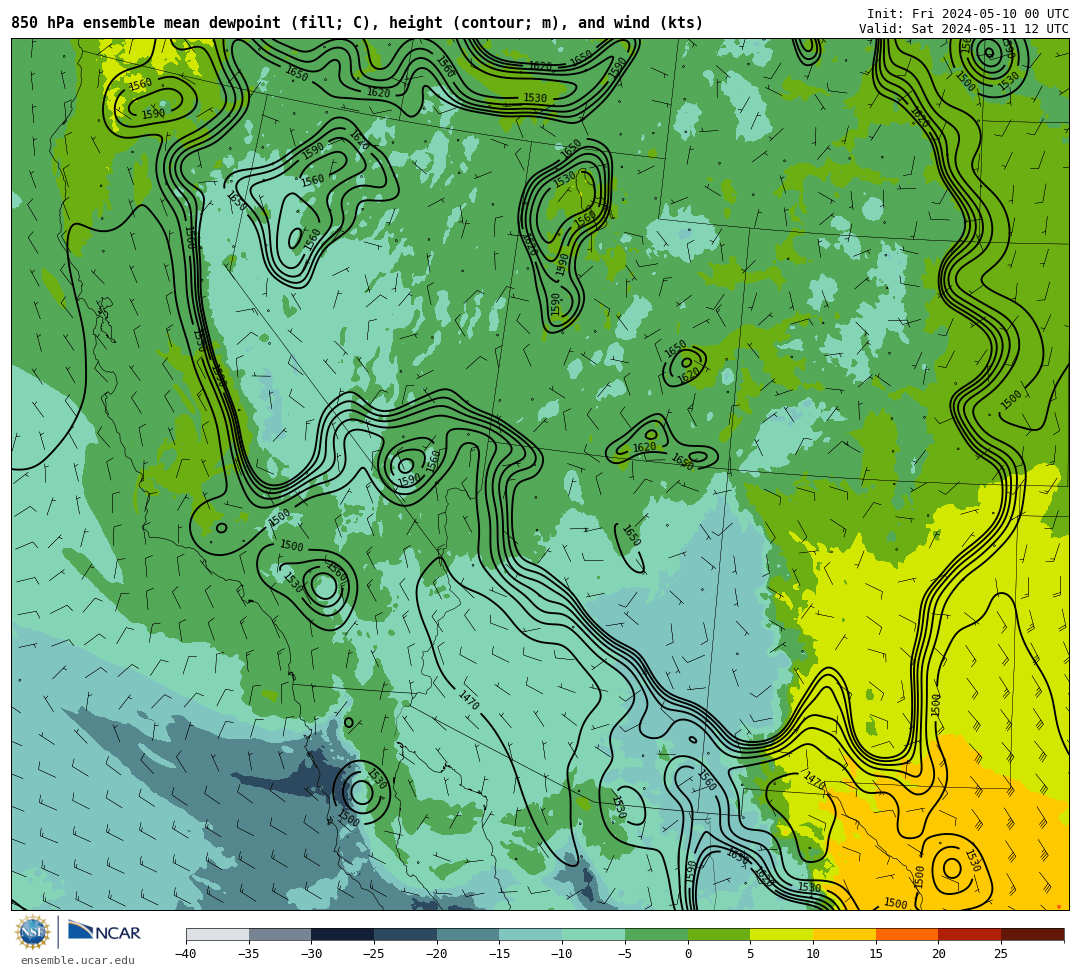Click the NCAR logo
This screenshot has height=973, width=1080.
coord(104,932)
